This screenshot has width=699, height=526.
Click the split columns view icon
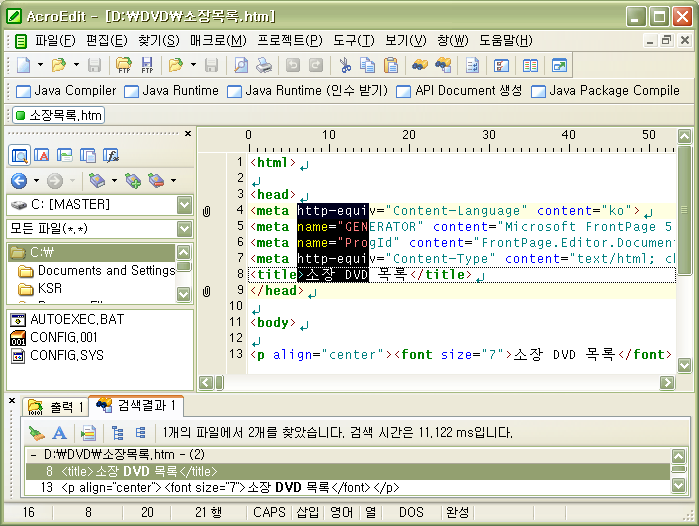point(530,66)
